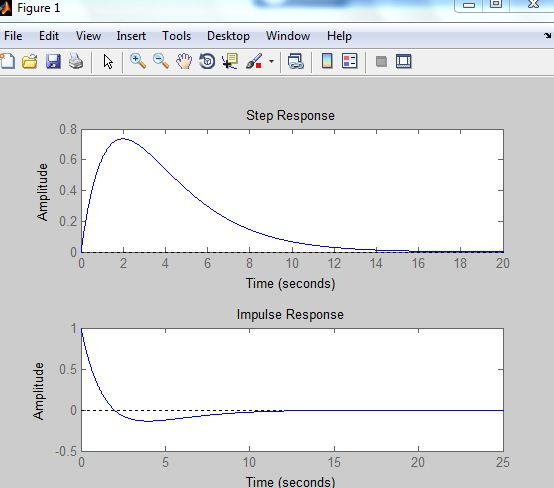Insert a colorbar via toolbar icon
The image size is (554, 488).
pyautogui.click(x=327, y=61)
